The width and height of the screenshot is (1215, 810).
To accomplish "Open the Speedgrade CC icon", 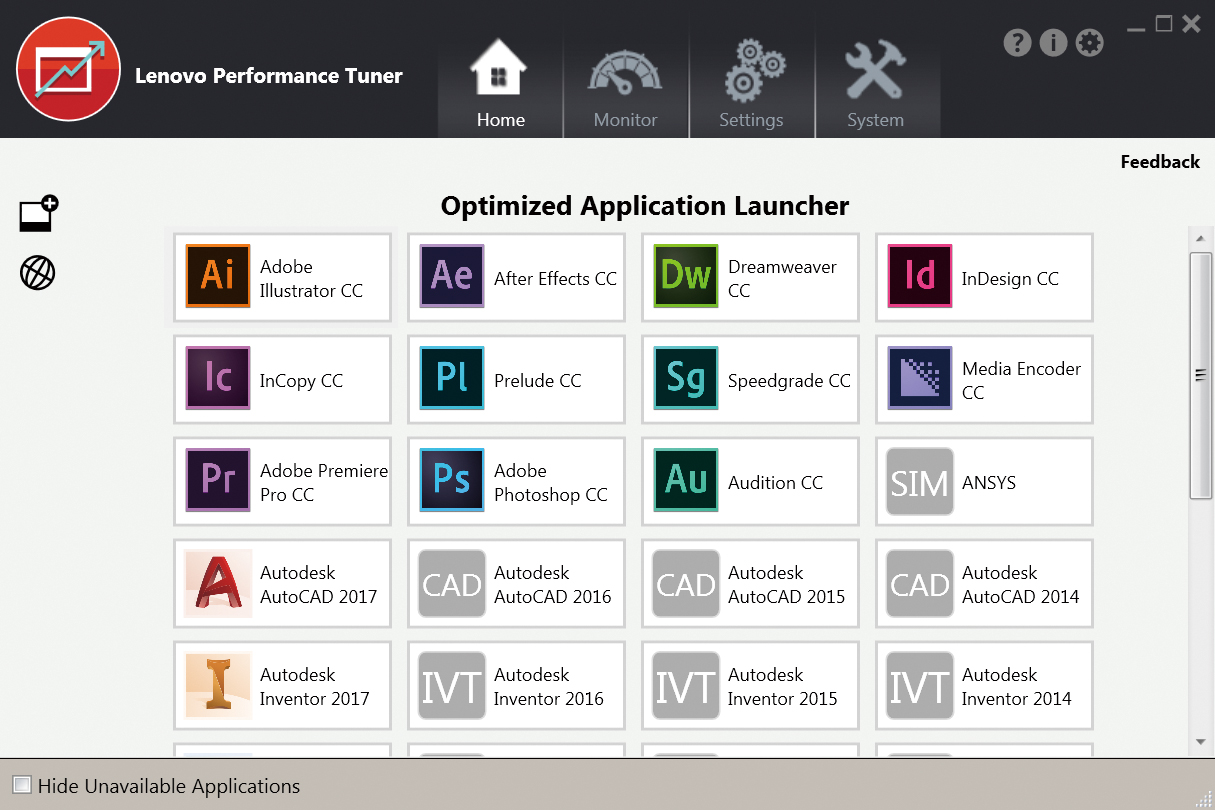I will tap(686, 378).
